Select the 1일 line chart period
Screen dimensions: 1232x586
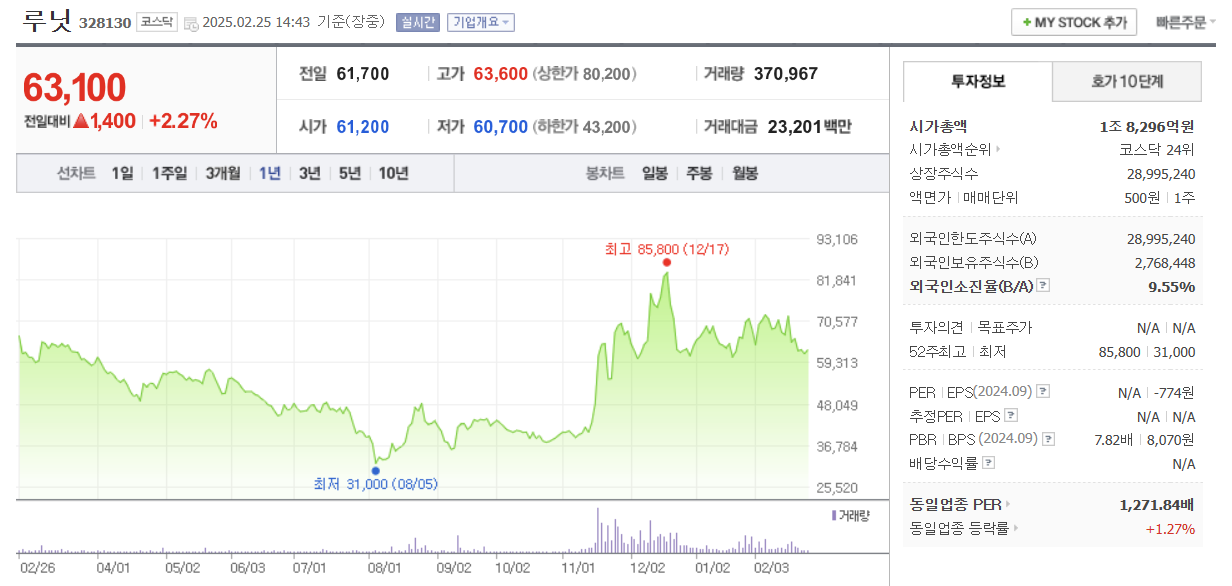[122, 173]
